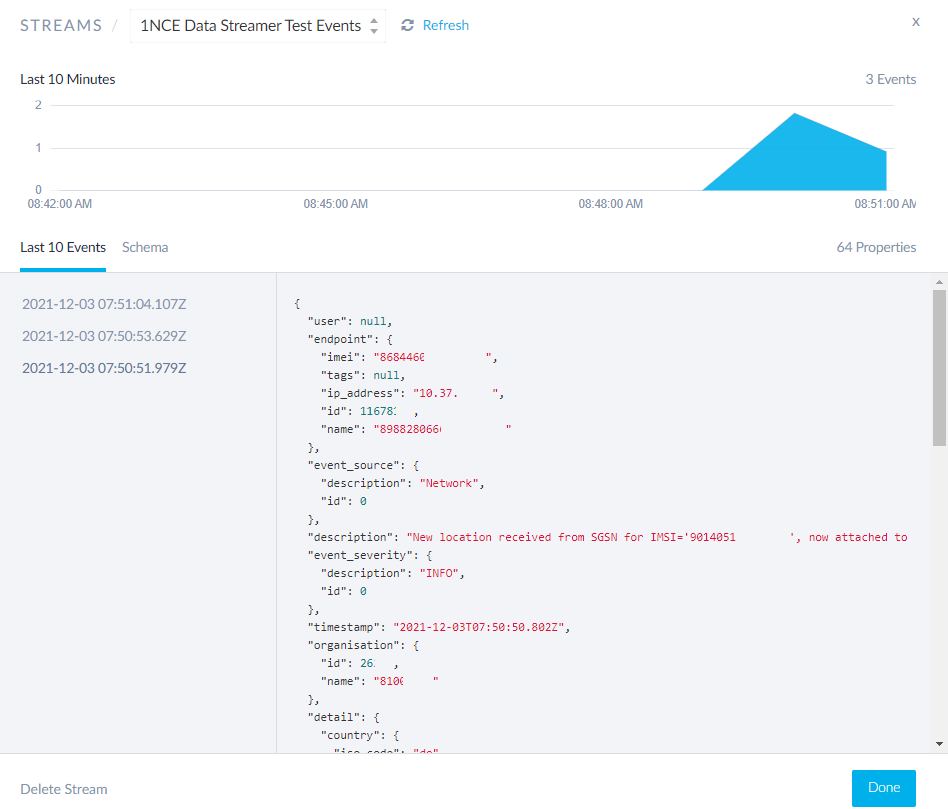Click the Refresh circular arrows icon
Image resolution: width=948 pixels, height=809 pixels.
click(407, 26)
